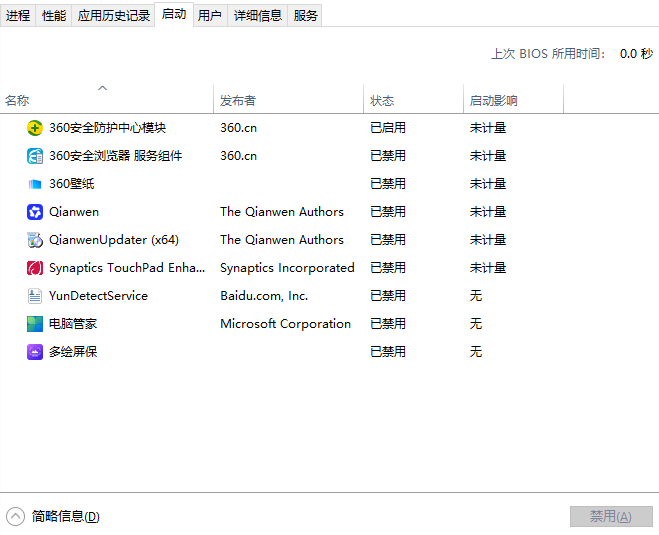Image resolution: width=659 pixels, height=535 pixels.
Task: Select the 360安全浏览器 服务组件 entry
Action: [116, 156]
